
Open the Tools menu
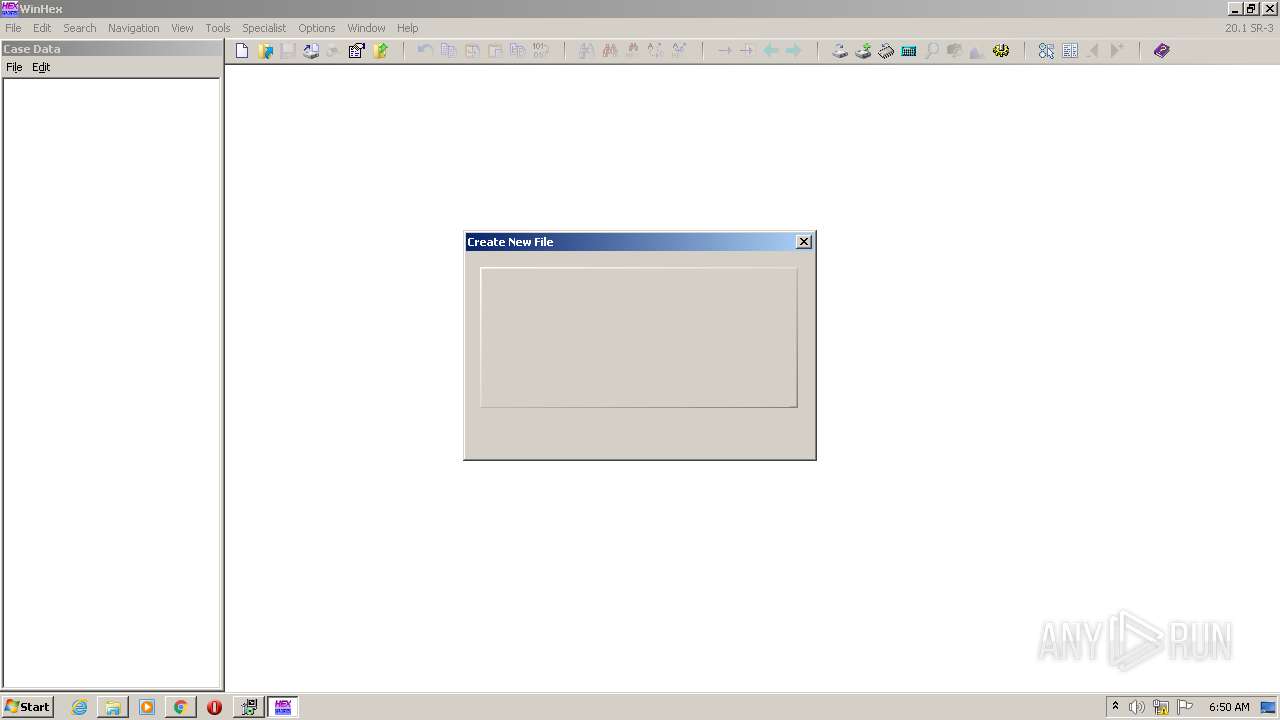pyautogui.click(x=217, y=28)
